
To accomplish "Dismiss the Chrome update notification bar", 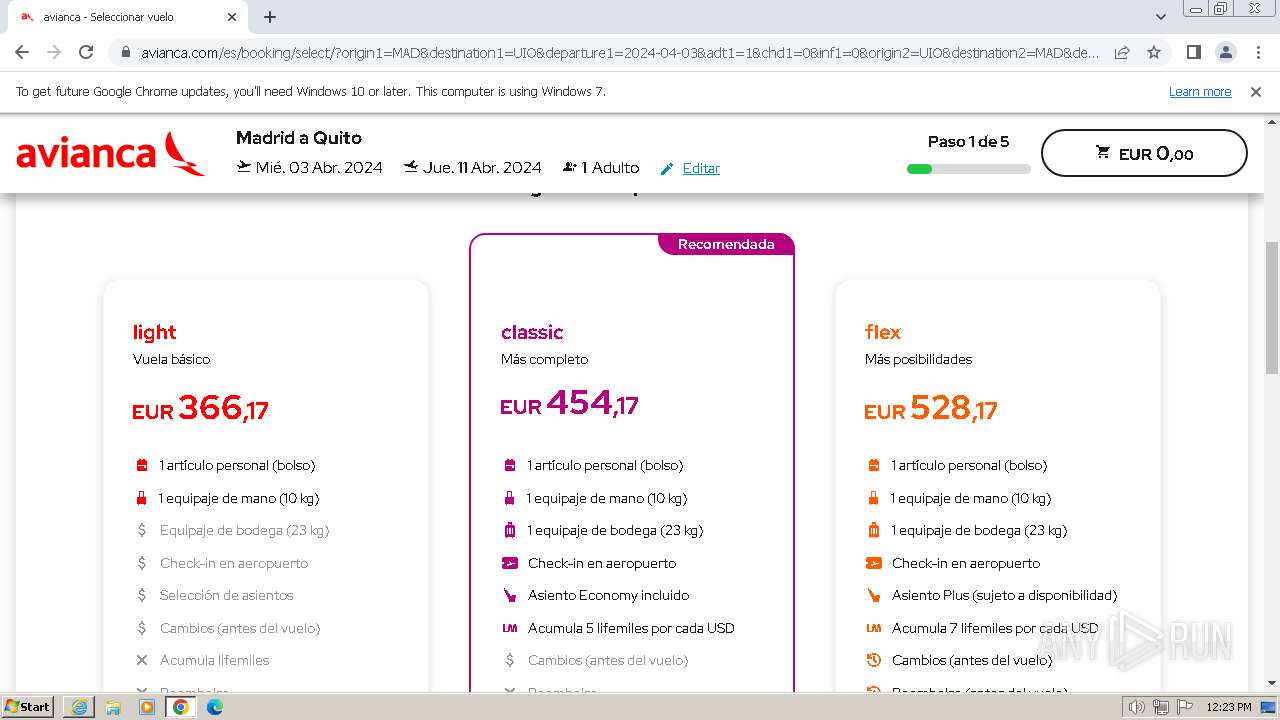I will coord(1256,92).
